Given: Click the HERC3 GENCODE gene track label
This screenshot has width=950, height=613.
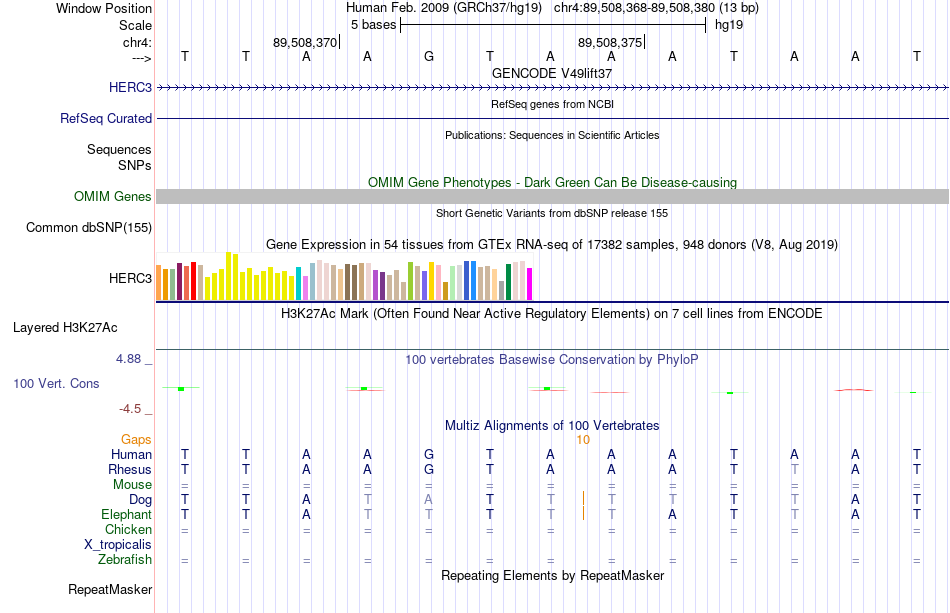Looking at the screenshot, I should coord(130,87).
